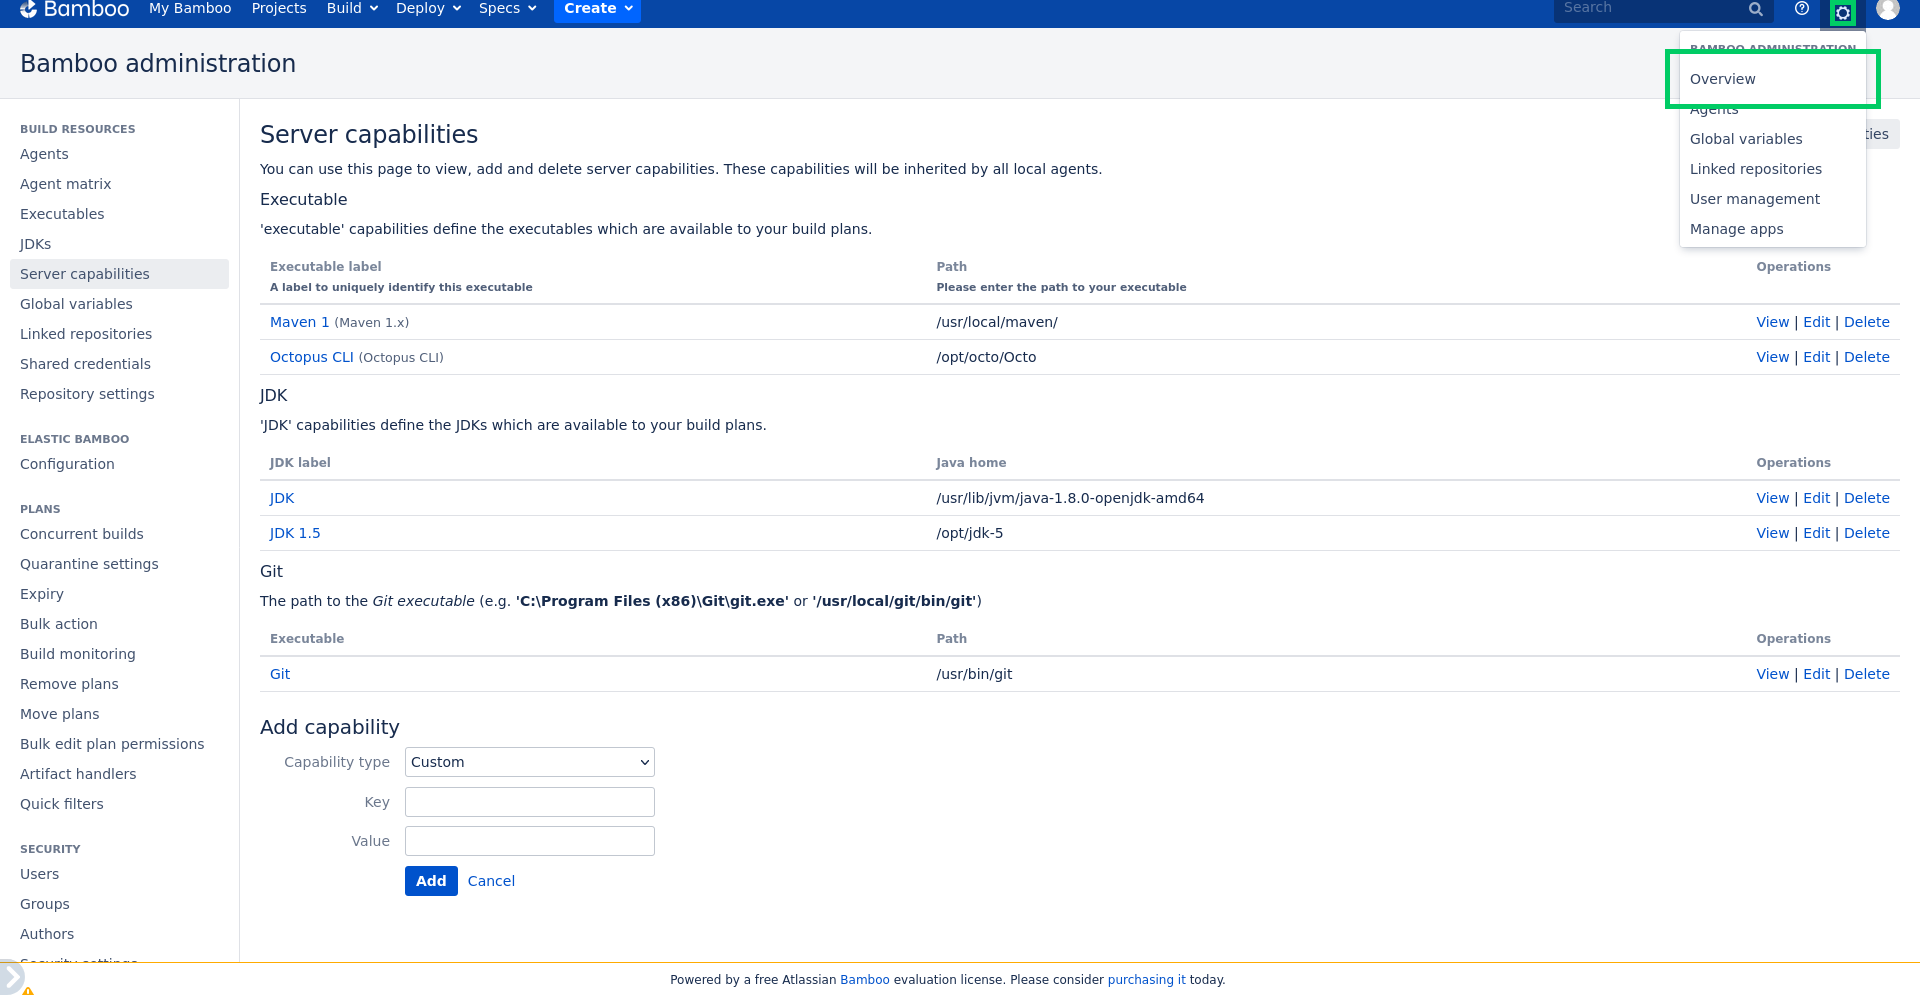This screenshot has width=1920, height=995.
Task: Delete the JDK 1.5 capability
Action: pyautogui.click(x=1866, y=533)
